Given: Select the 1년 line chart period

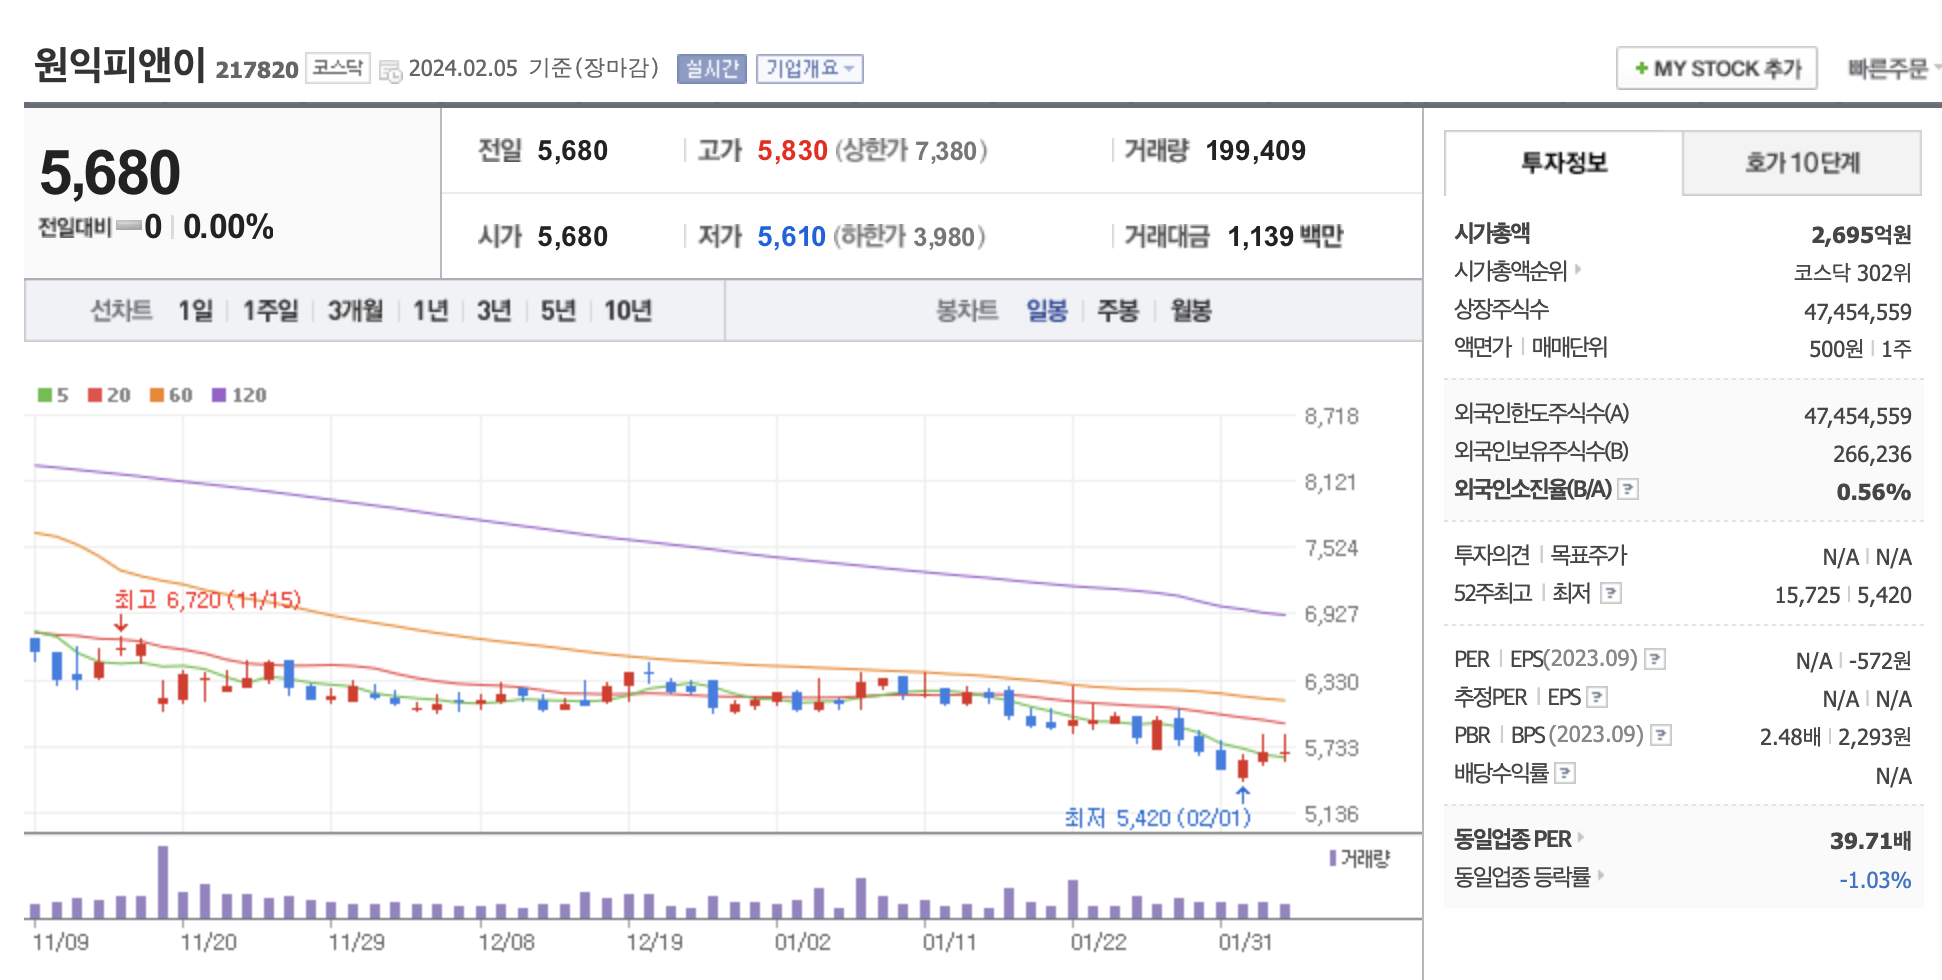Looking at the screenshot, I should pos(430,311).
